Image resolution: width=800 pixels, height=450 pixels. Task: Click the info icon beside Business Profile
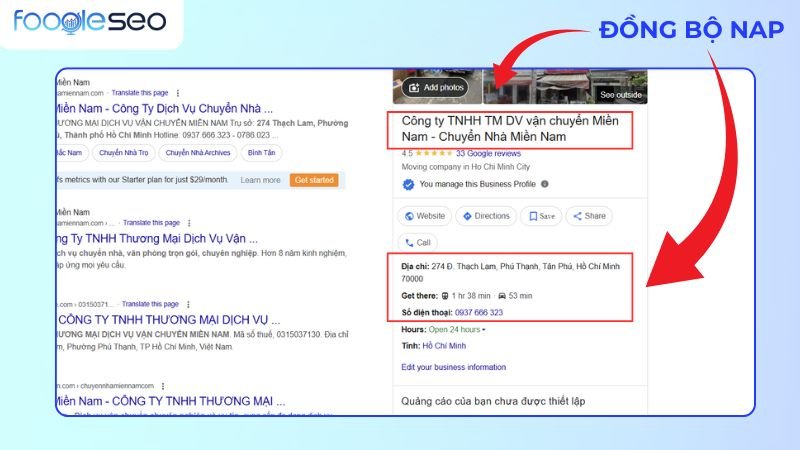(545, 185)
